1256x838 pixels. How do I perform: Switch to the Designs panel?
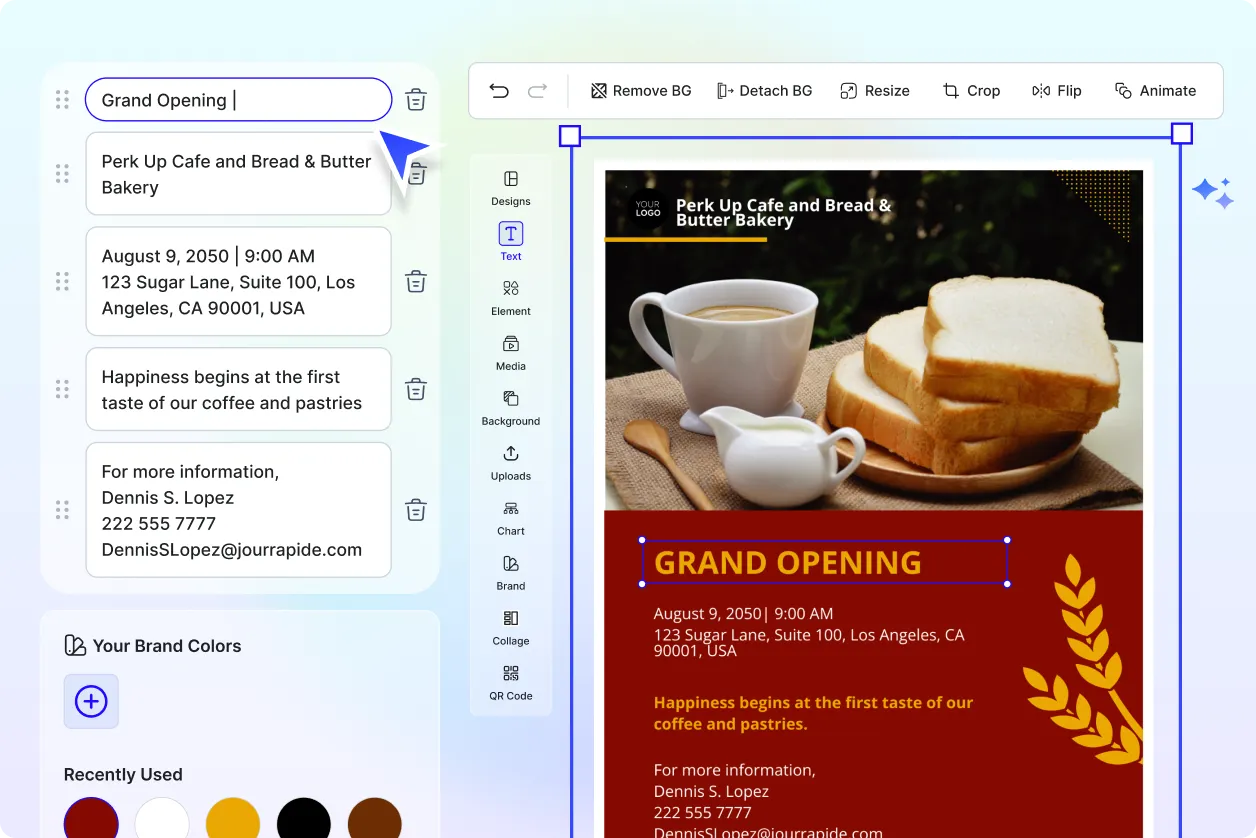click(510, 186)
